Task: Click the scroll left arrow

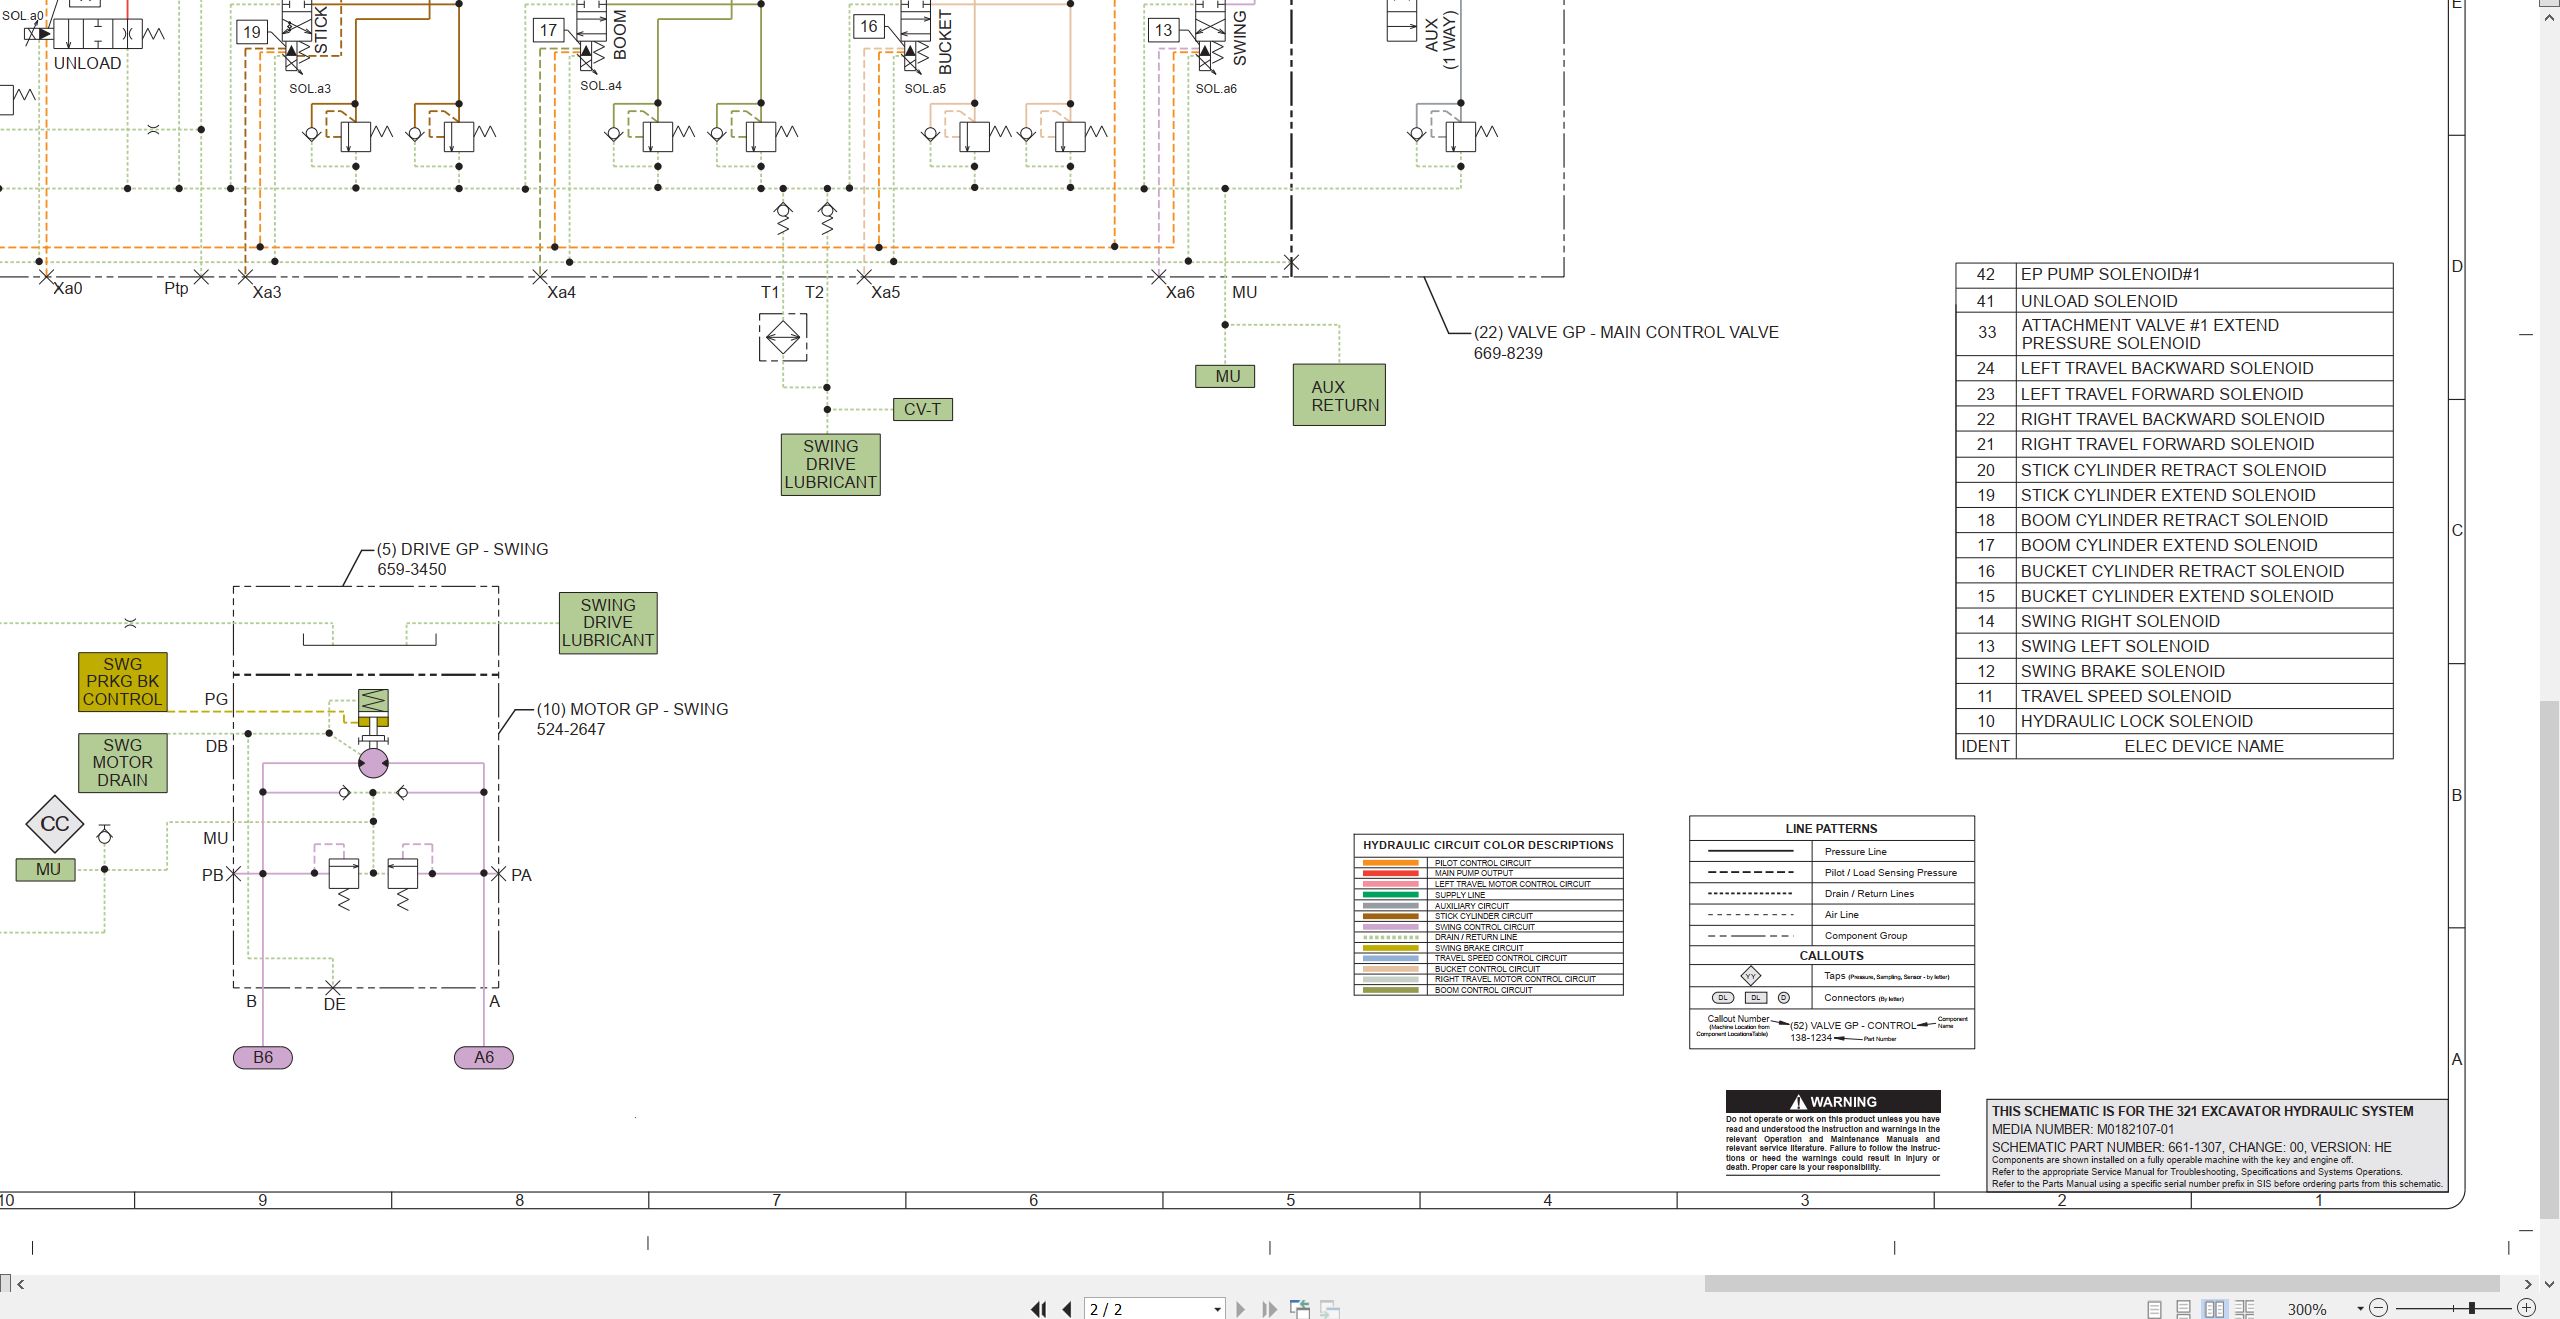Action: 21,1283
